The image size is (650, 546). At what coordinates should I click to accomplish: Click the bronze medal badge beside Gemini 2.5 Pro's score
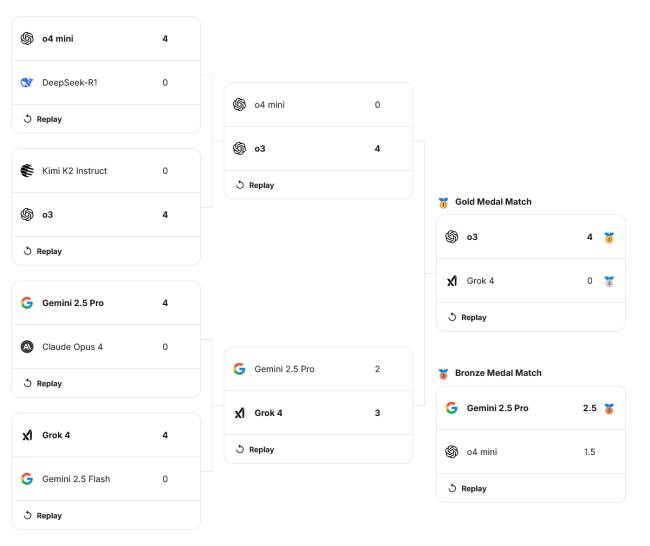(609, 408)
